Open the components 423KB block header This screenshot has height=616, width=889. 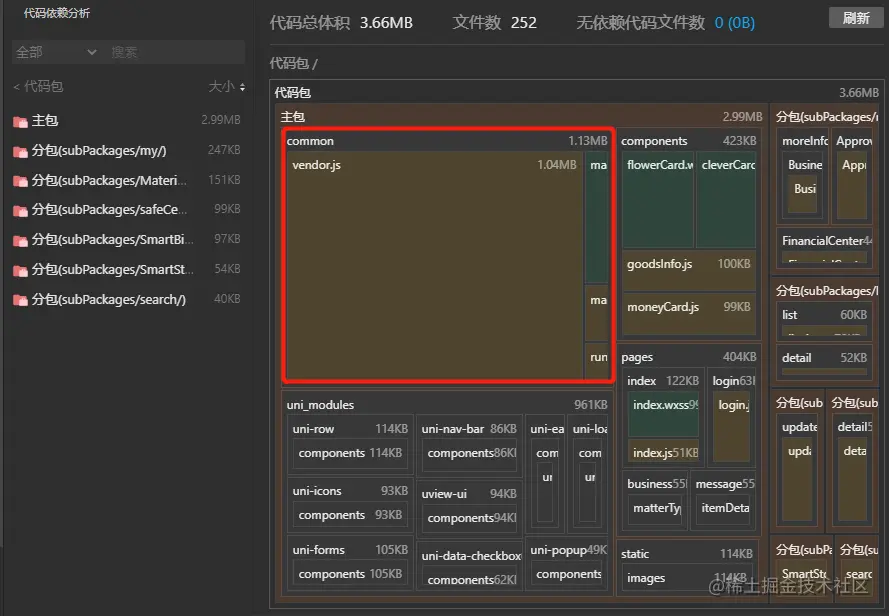click(688, 141)
